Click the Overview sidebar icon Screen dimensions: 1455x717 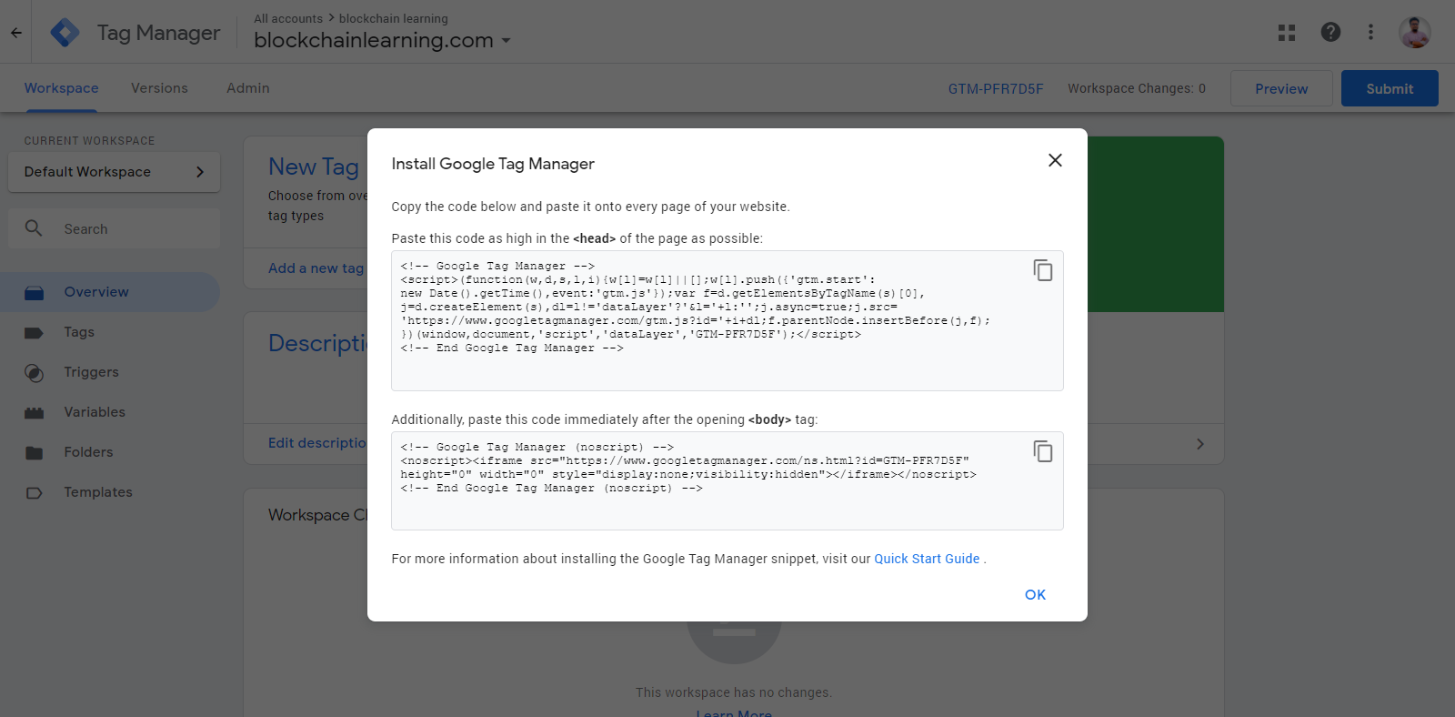click(34, 292)
